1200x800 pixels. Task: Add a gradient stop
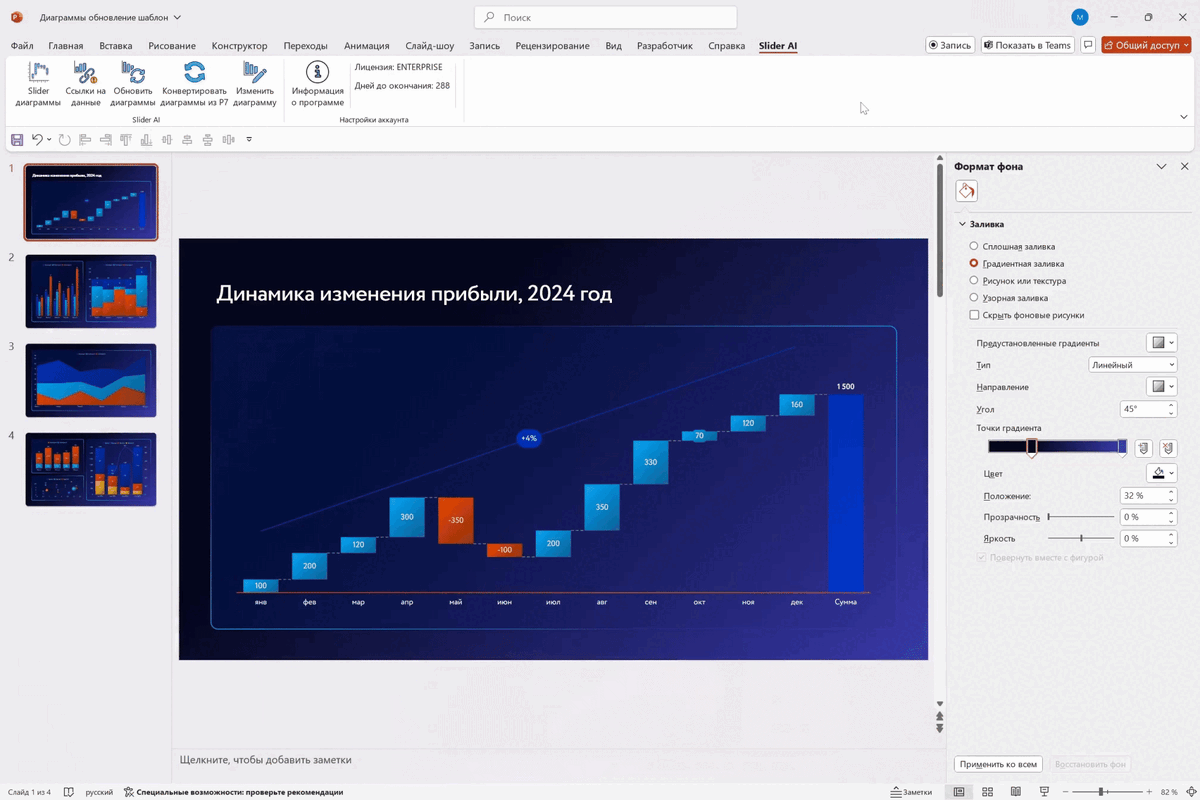pos(1144,449)
